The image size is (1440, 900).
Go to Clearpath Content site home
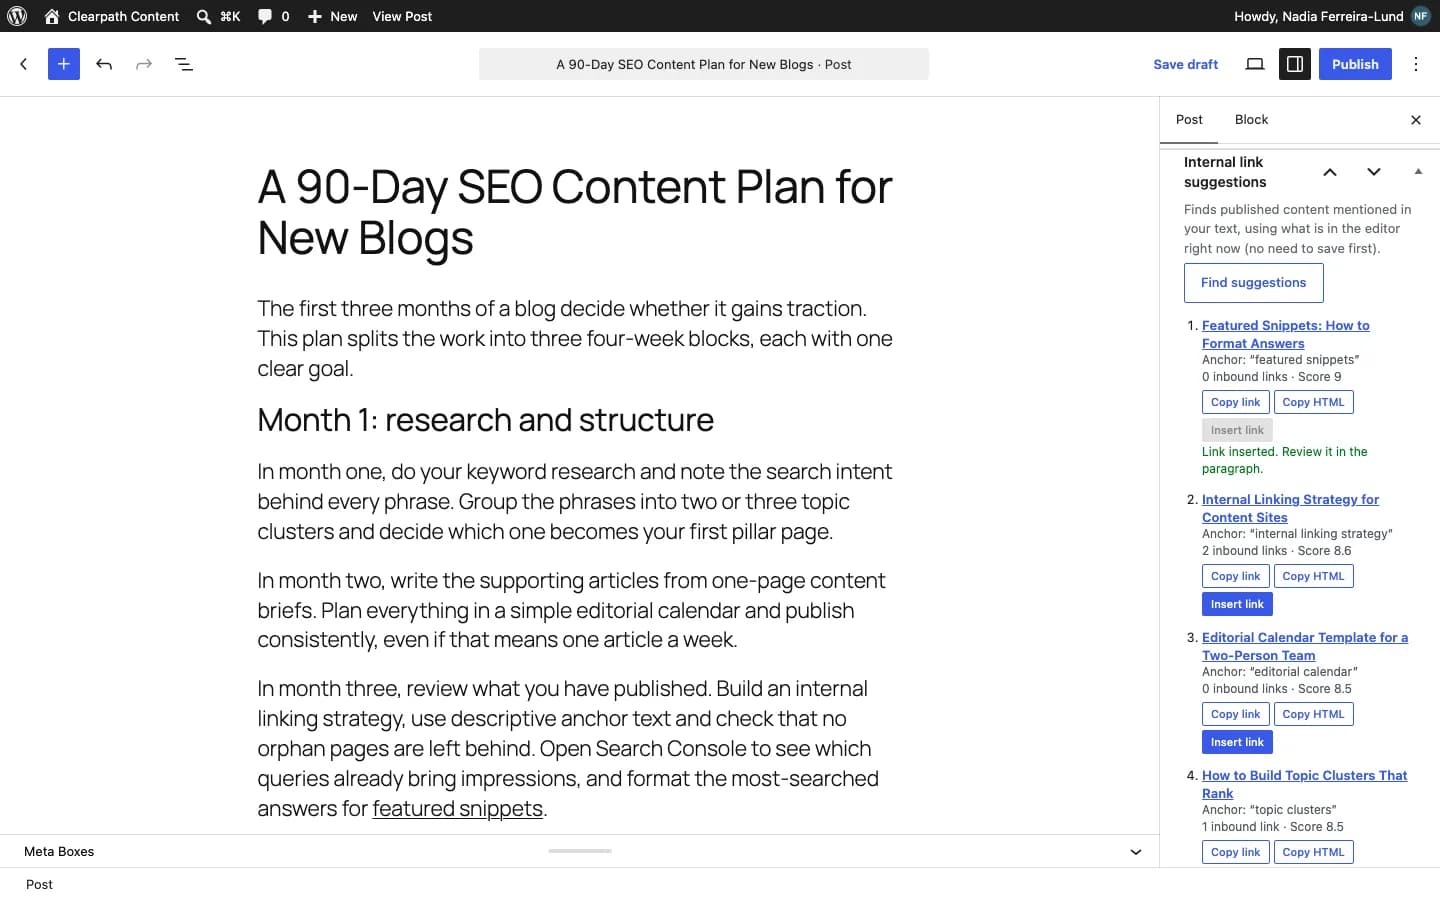[112, 16]
